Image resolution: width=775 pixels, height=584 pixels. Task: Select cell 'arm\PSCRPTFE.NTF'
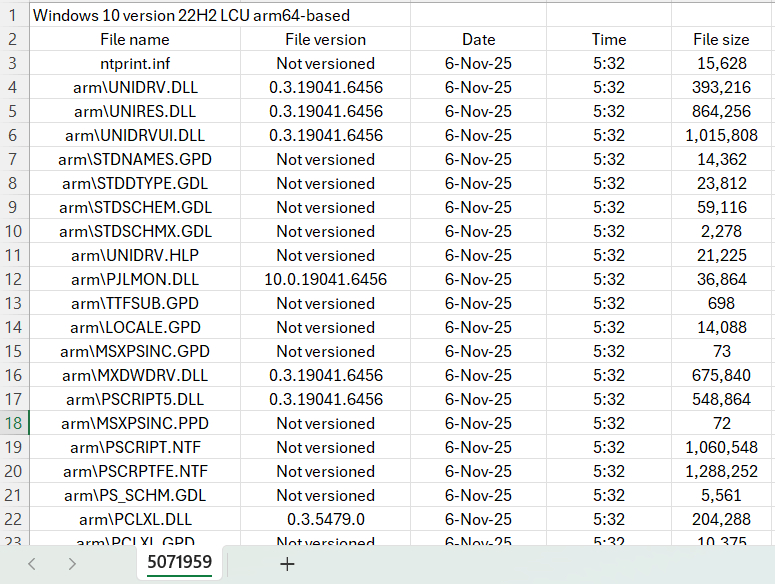[x=135, y=471]
